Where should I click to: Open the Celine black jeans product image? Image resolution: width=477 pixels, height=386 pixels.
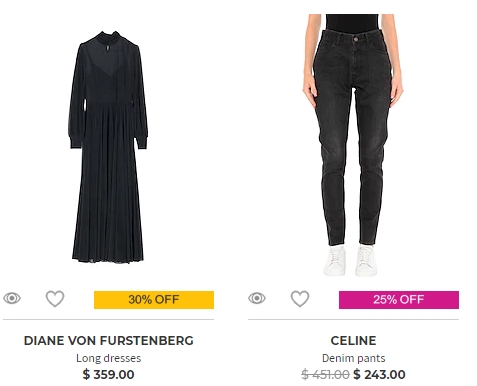(353, 145)
